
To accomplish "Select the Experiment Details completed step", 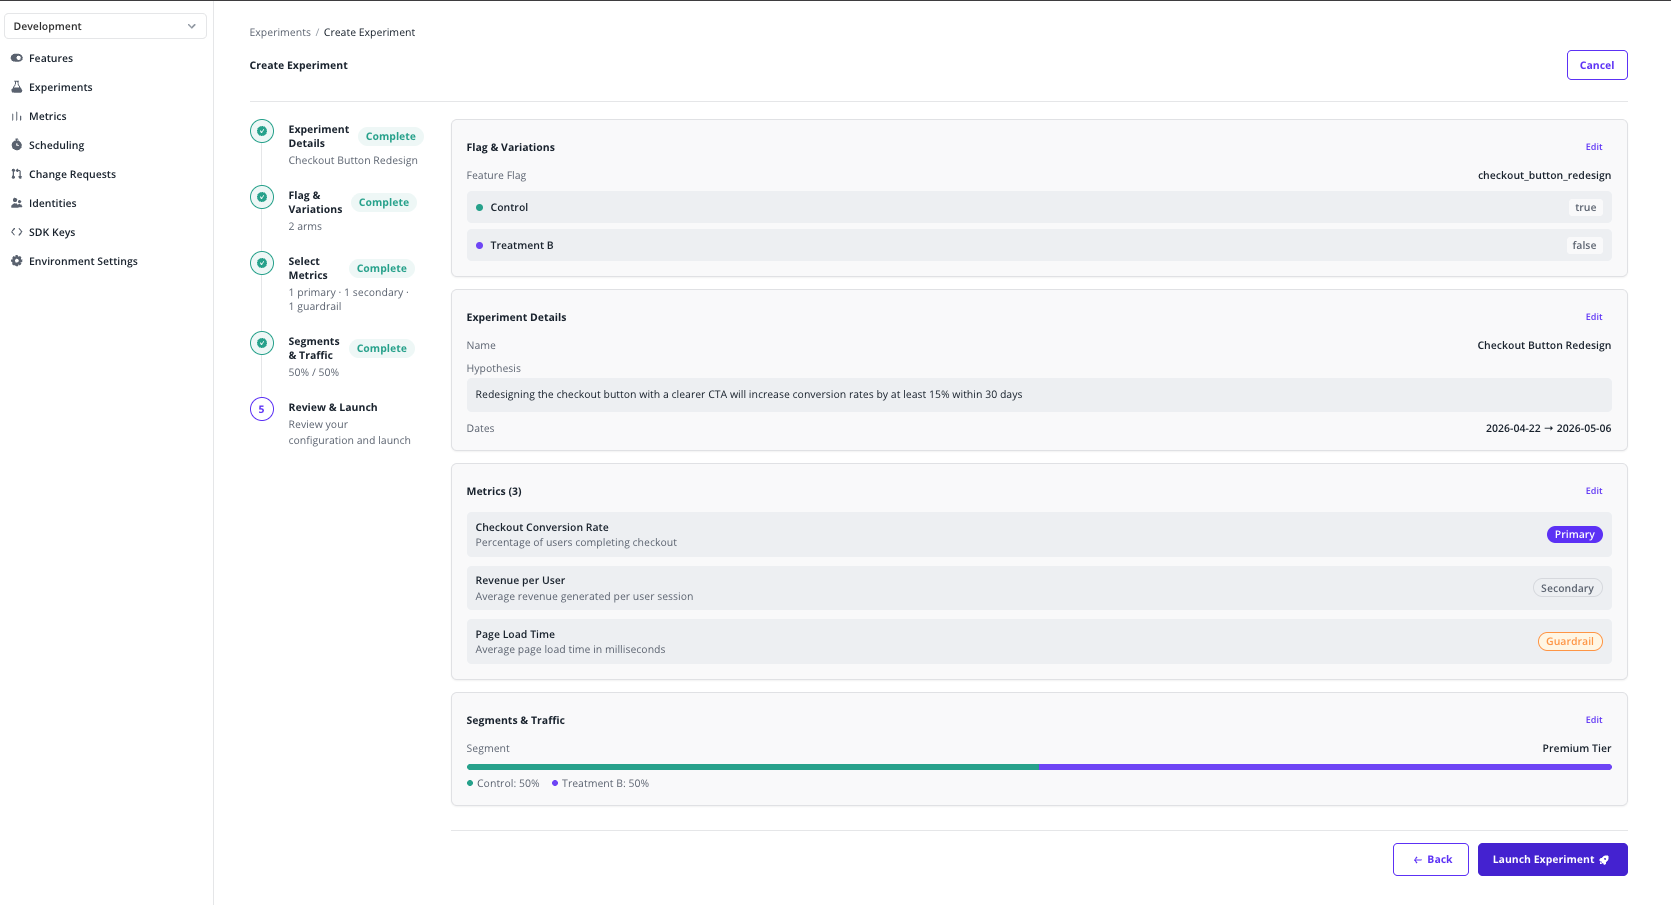I will coord(318,136).
